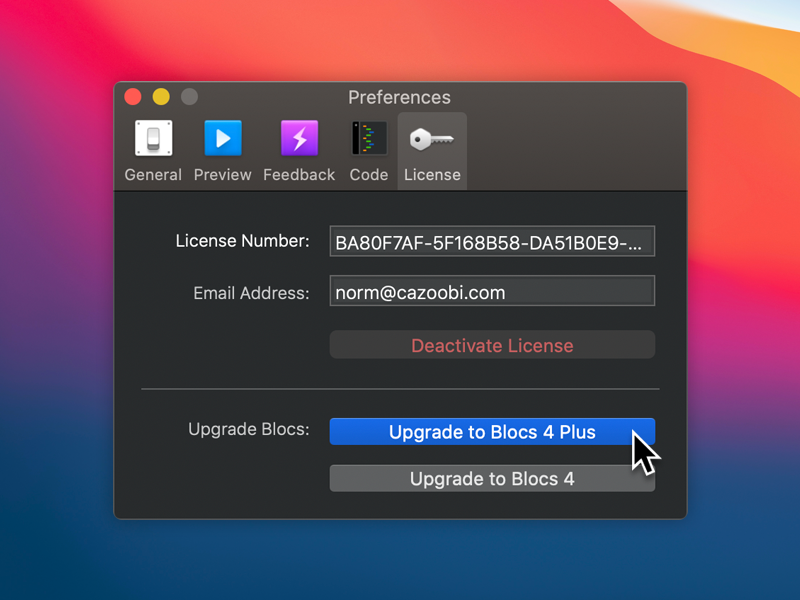Viewport: 800px width, 600px height.
Task: Select the License key icon
Action: tap(432, 139)
